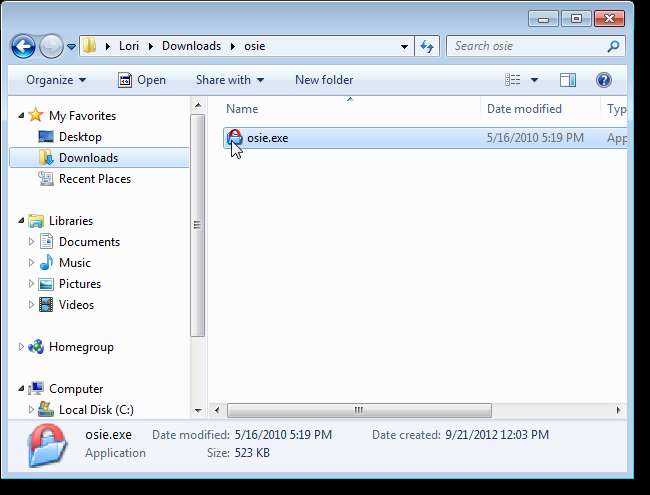Screen dimensions: 650x495
Task: Expand the arrow before Downloads breadcrumb
Action: (x=151, y=46)
